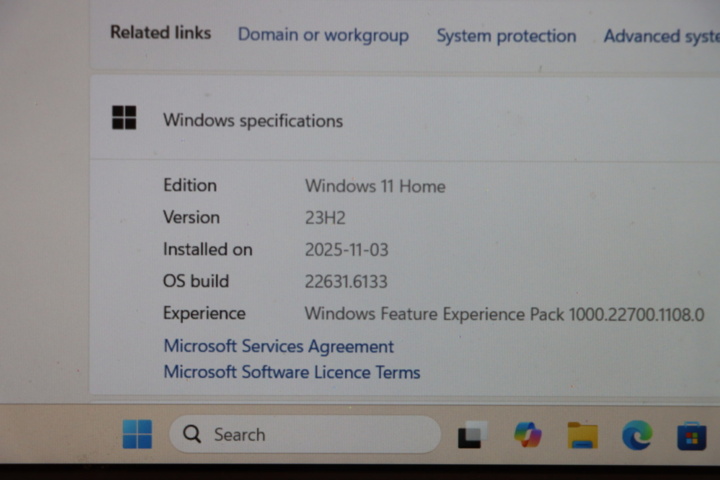Select the version value '23H2'

tap(325, 217)
